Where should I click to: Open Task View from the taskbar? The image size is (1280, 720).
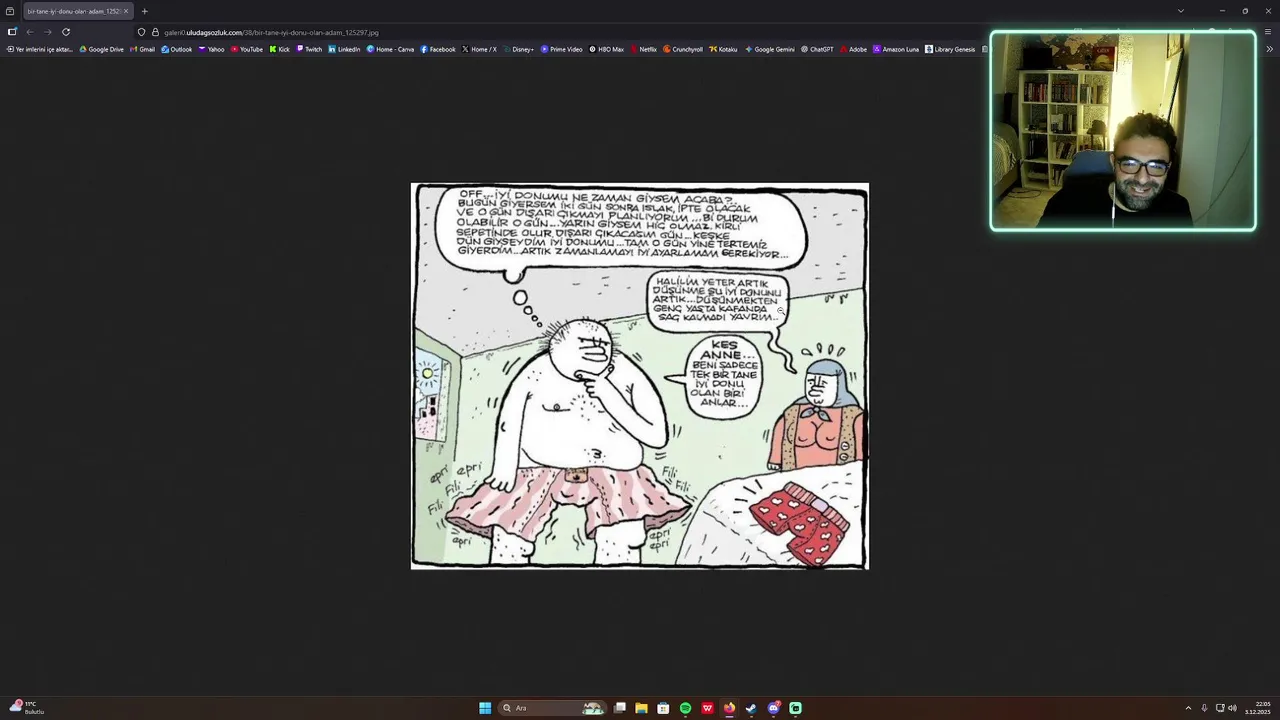tap(620, 708)
